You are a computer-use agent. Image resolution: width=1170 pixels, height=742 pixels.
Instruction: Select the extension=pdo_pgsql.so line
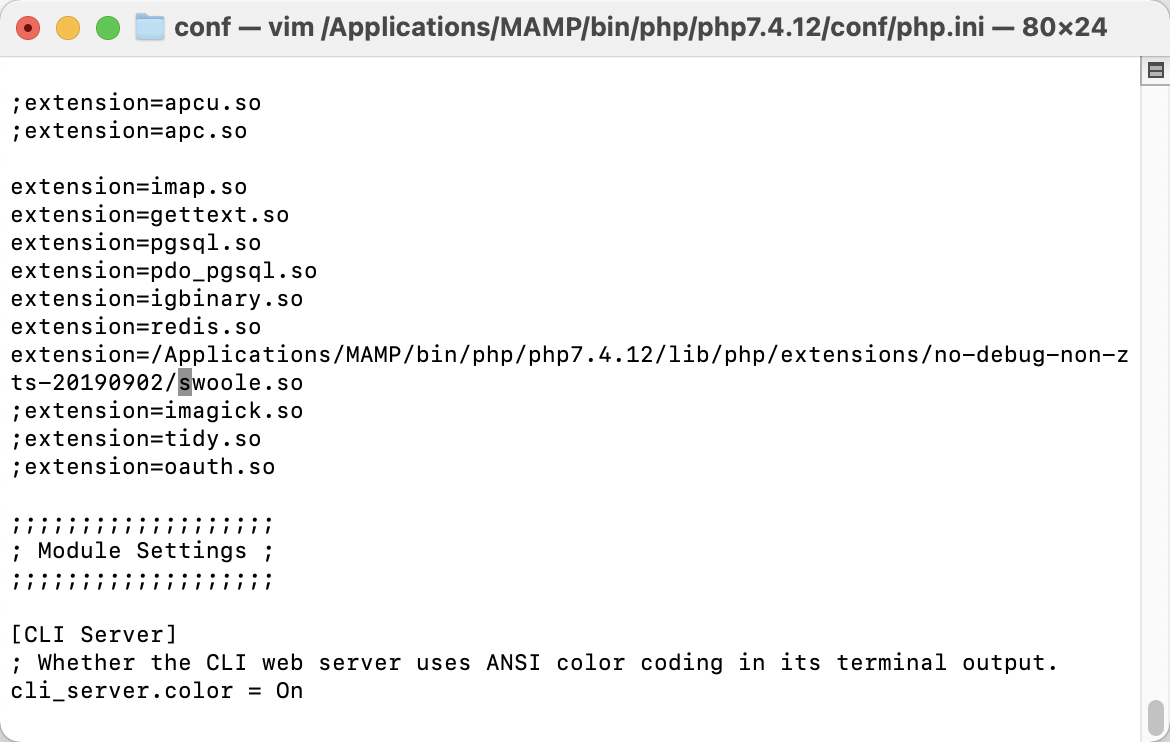[164, 271]
